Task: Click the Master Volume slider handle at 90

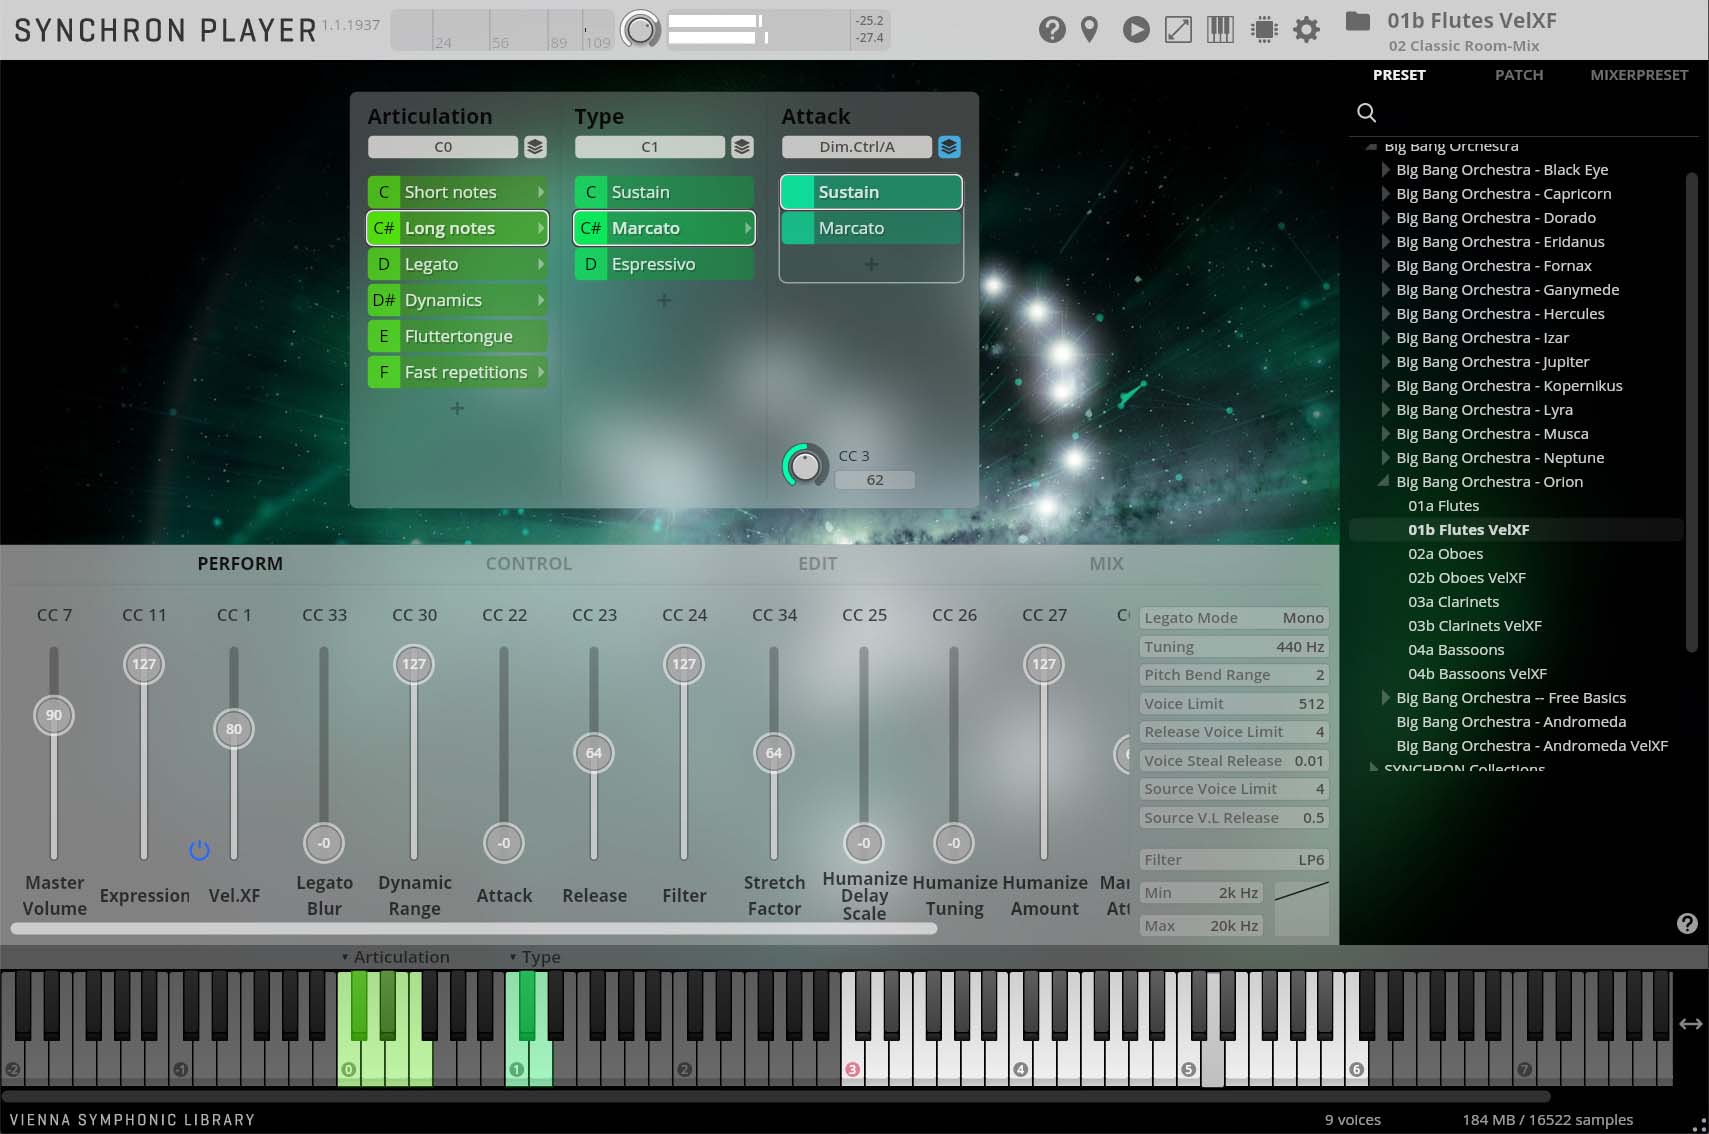Action: [54, 715]
